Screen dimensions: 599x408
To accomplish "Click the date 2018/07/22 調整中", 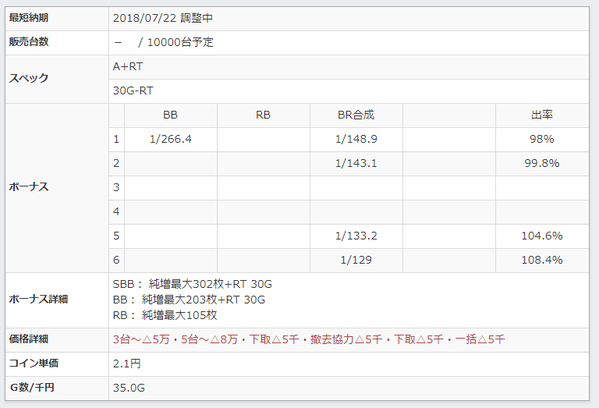I will point(163,18).
